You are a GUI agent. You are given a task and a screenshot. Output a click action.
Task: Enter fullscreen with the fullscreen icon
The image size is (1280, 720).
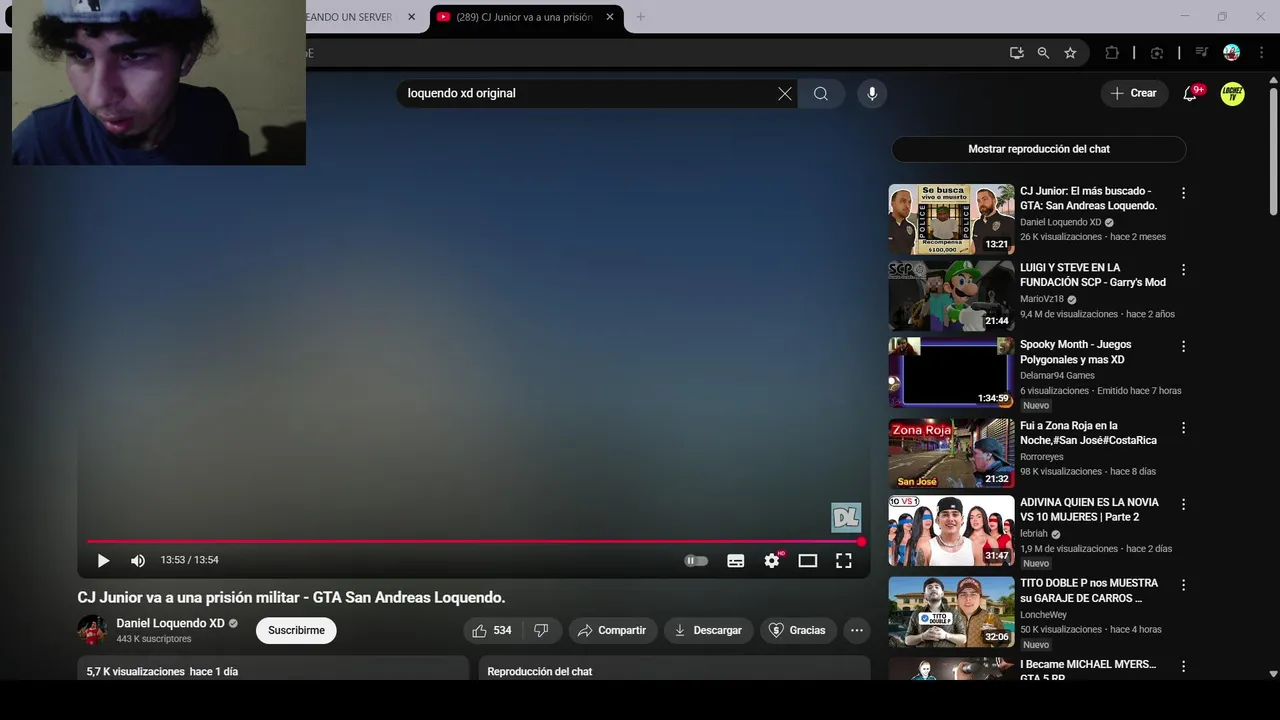click(844, 561)
